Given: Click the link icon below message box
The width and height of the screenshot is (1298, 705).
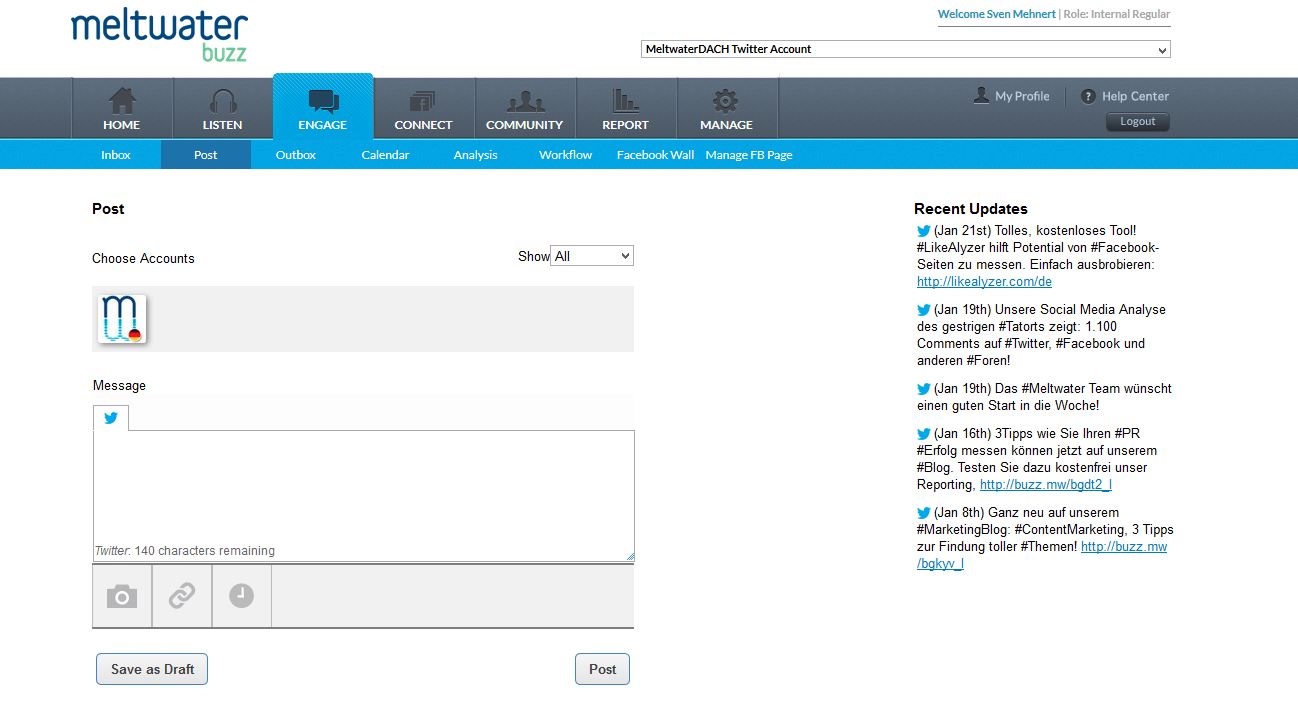Looking at the screenshot, I should point(182,597).
